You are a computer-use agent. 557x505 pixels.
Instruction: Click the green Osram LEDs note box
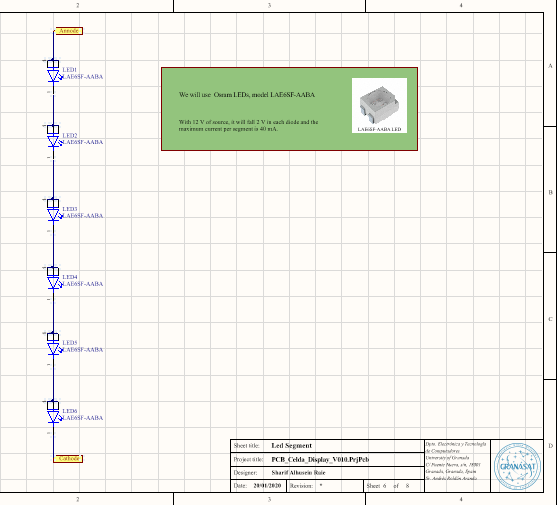click(x=289, y=109)
